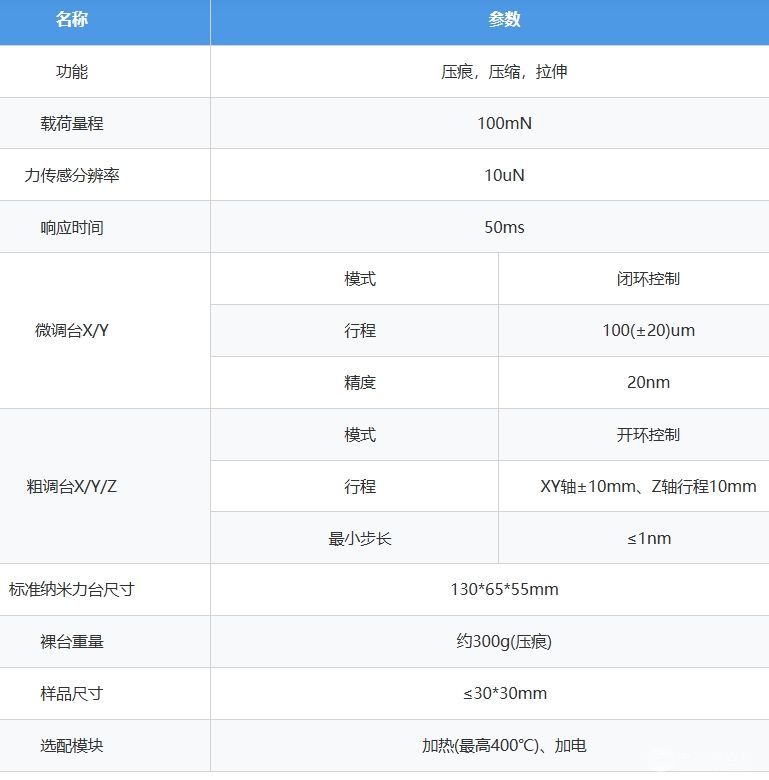Click the 闭环控制 mode cell
Viewport: 769px width, 780px height.
click(x=648, y=279)
